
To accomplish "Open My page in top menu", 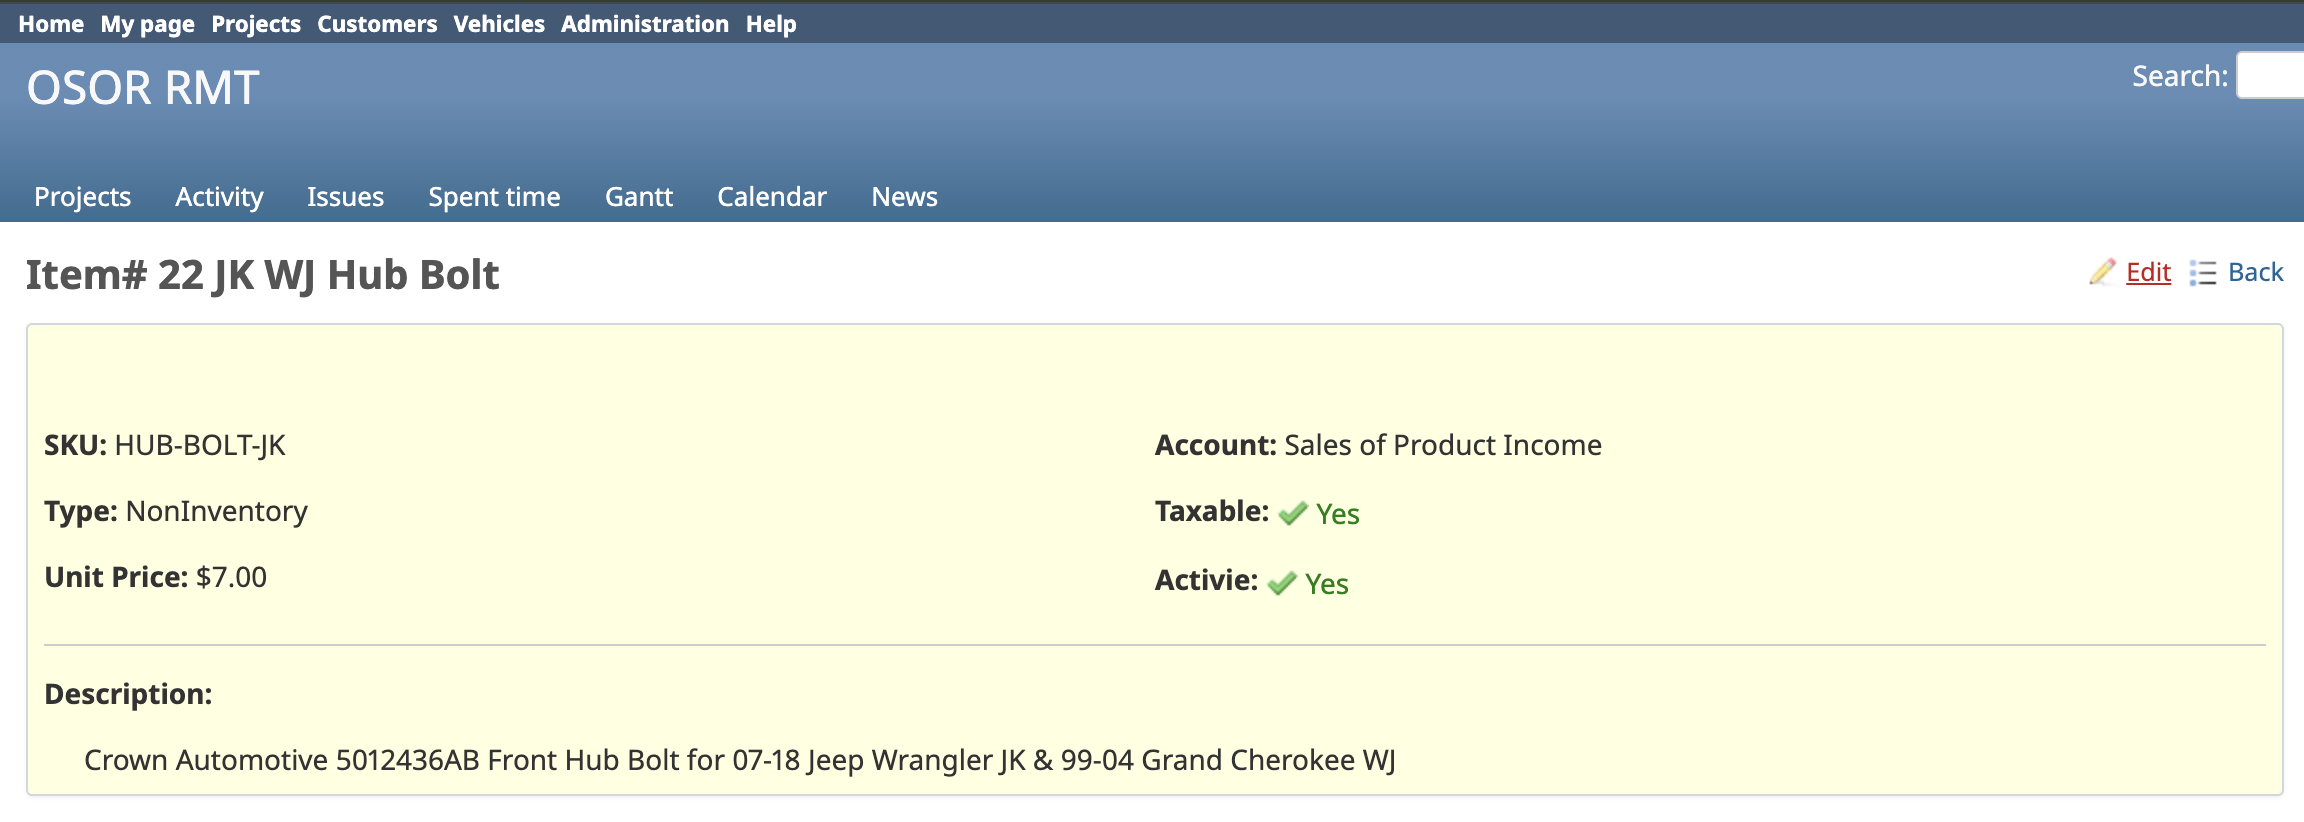I will (x=147, y=24).
